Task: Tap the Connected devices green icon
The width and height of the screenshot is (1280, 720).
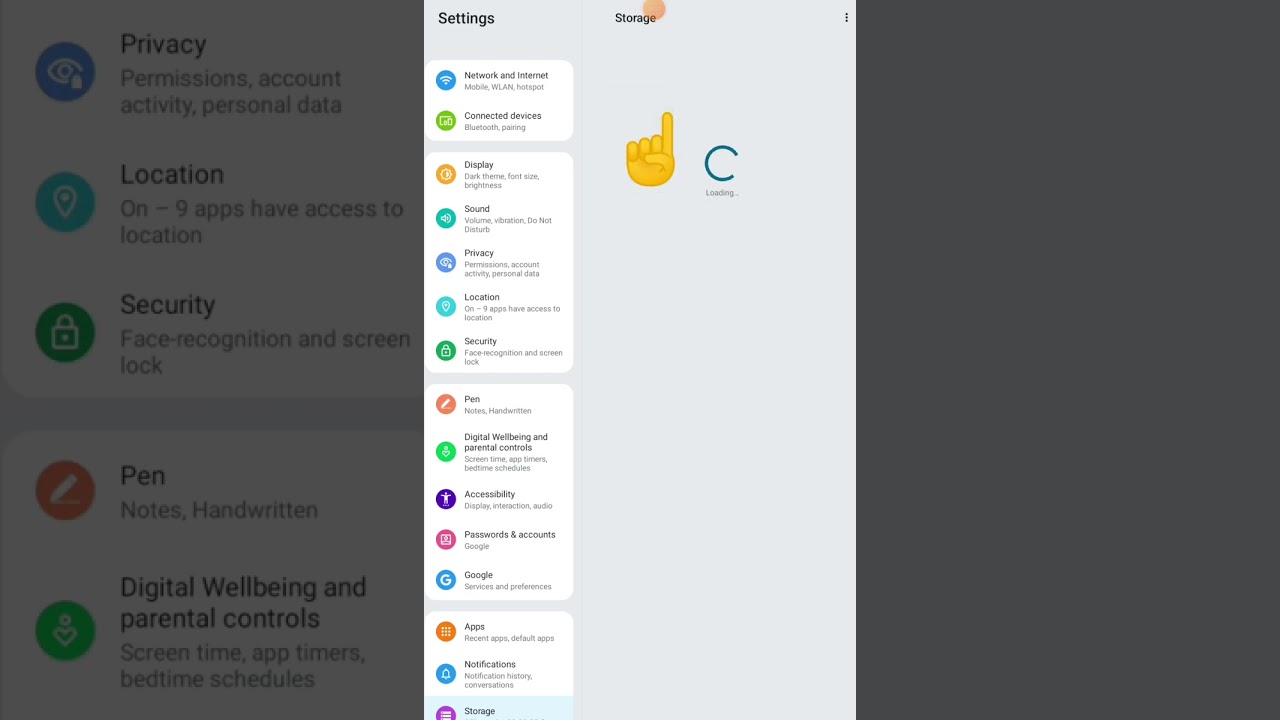Action: [446, 121]
